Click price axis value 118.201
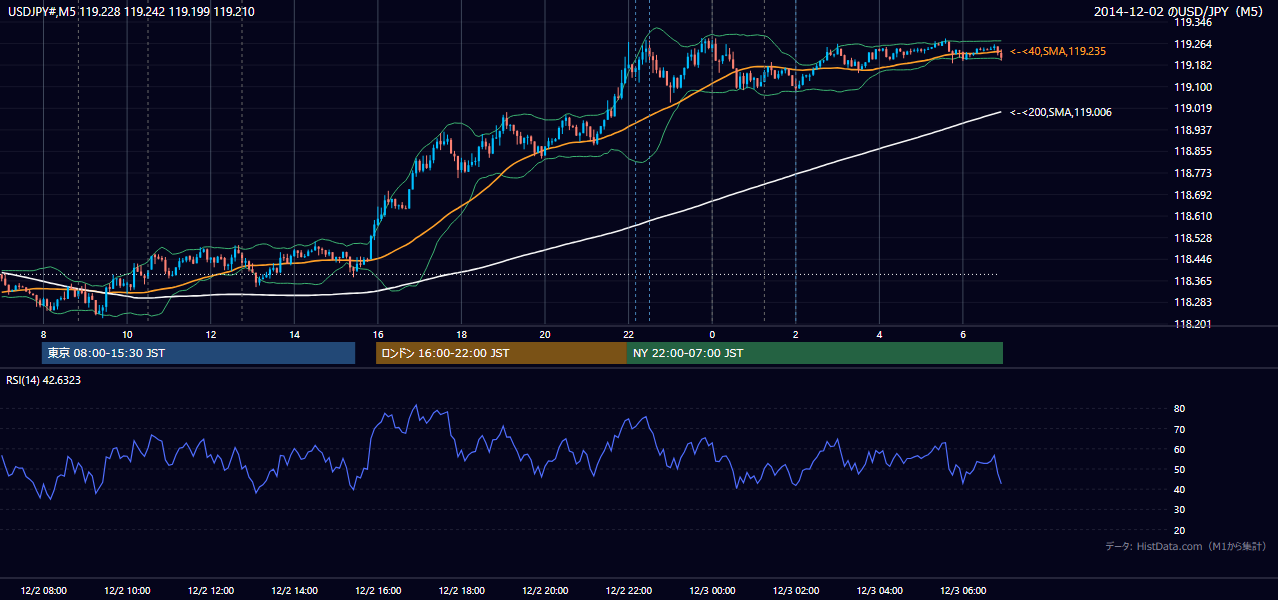This screenshot has height=600, width=1278. [x=1192, y=324]
